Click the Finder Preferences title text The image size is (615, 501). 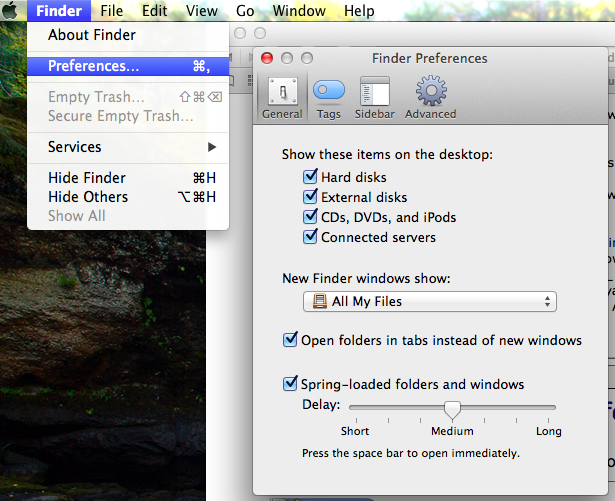click(x=429, y=58)
